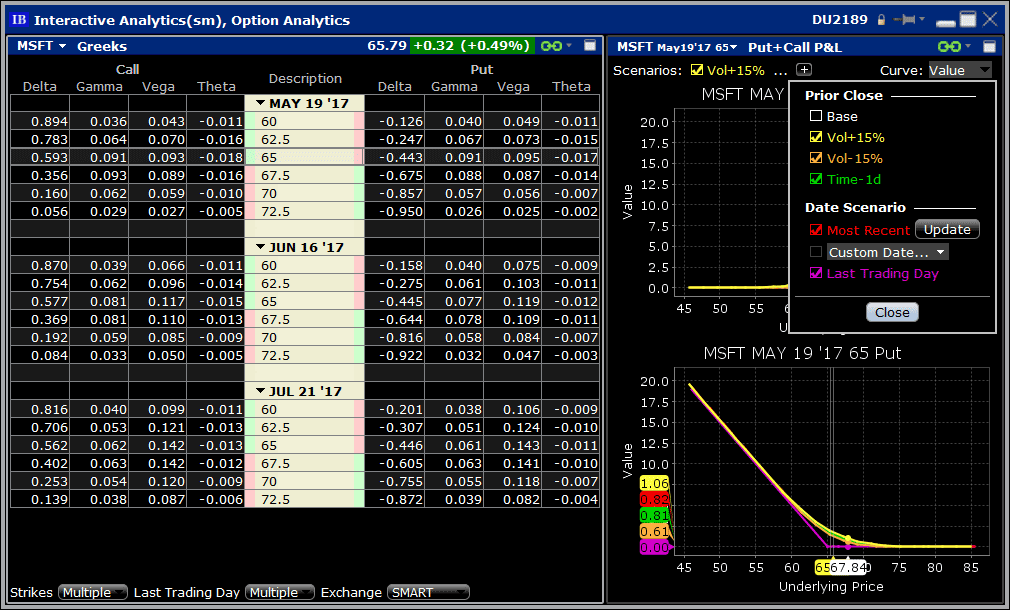Click the ellipsis after Vol+15% in Scenarios

coord(780,72)
